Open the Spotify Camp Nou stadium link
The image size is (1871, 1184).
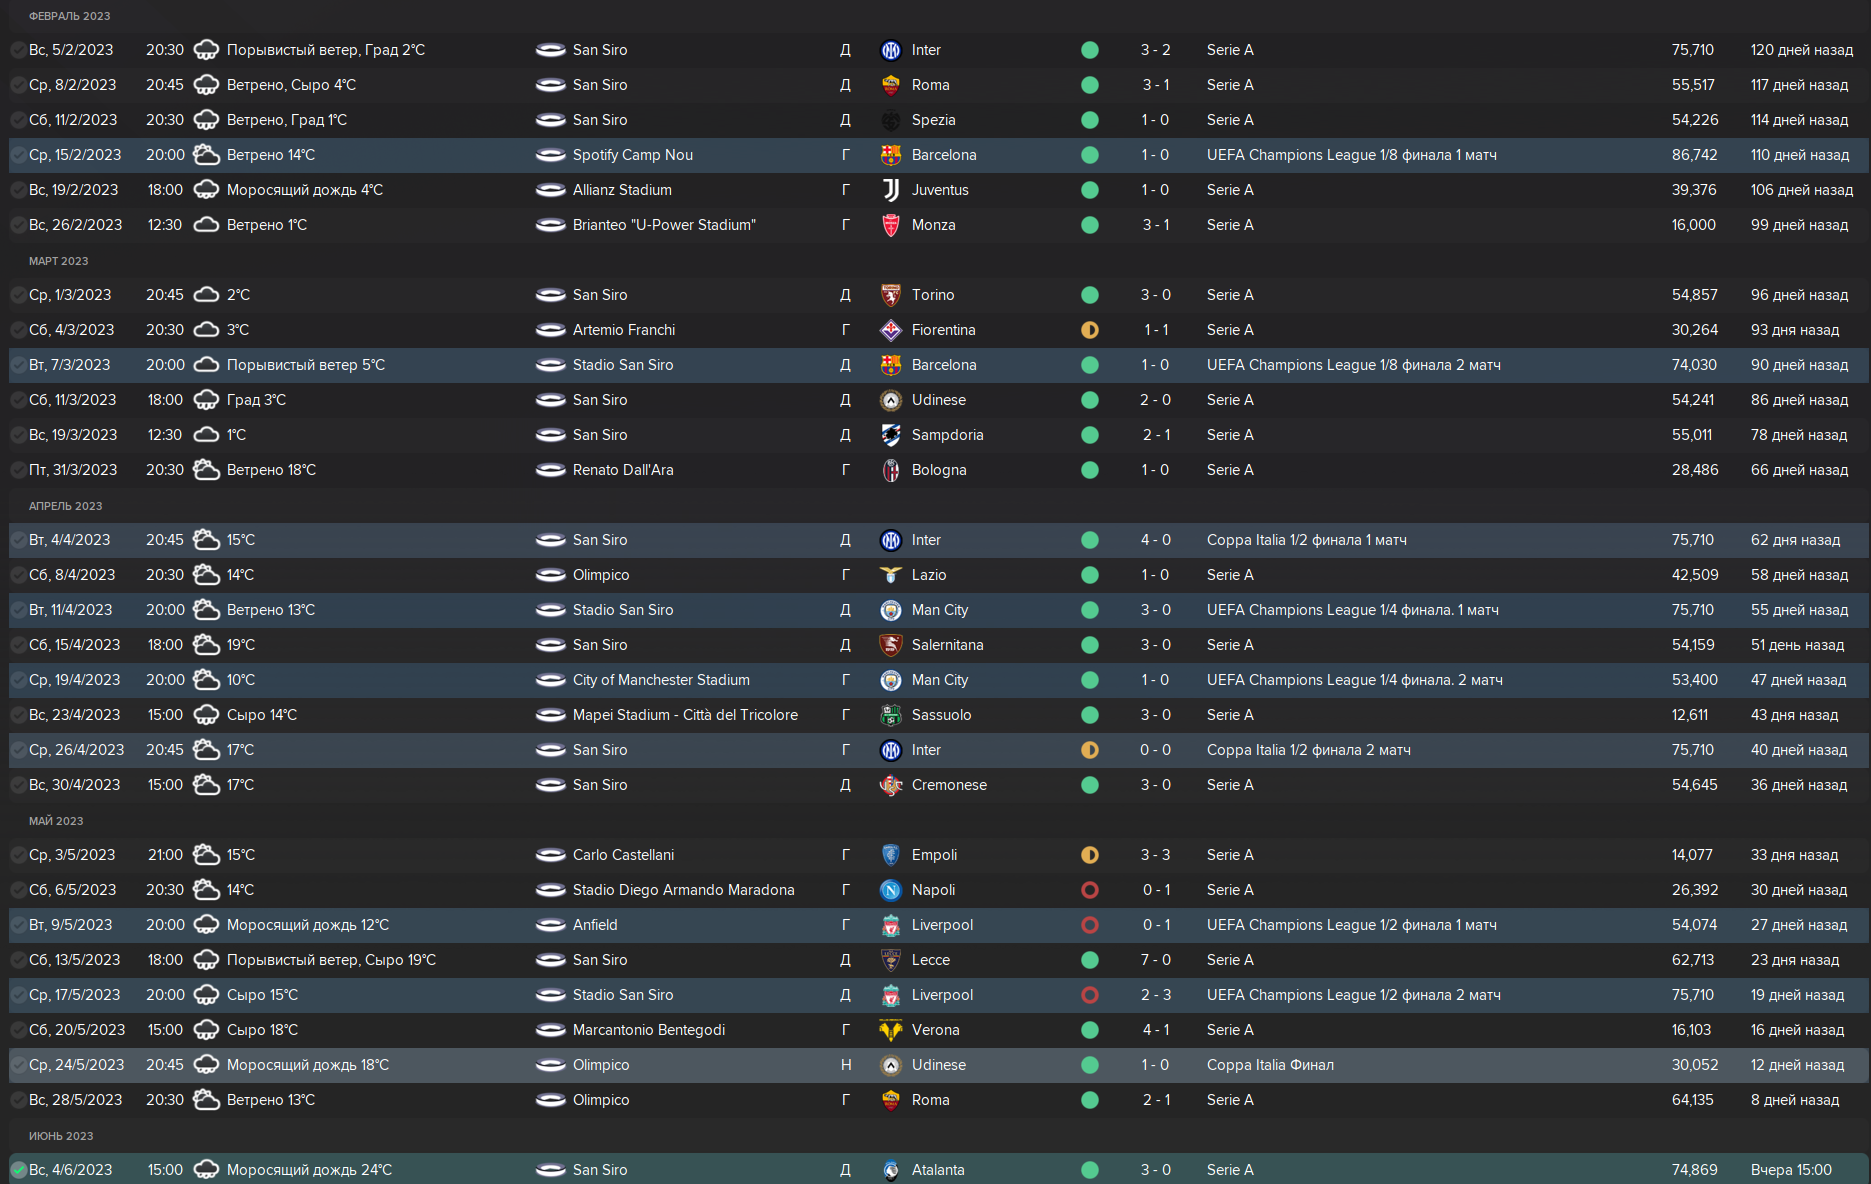(x=633, y=155)
